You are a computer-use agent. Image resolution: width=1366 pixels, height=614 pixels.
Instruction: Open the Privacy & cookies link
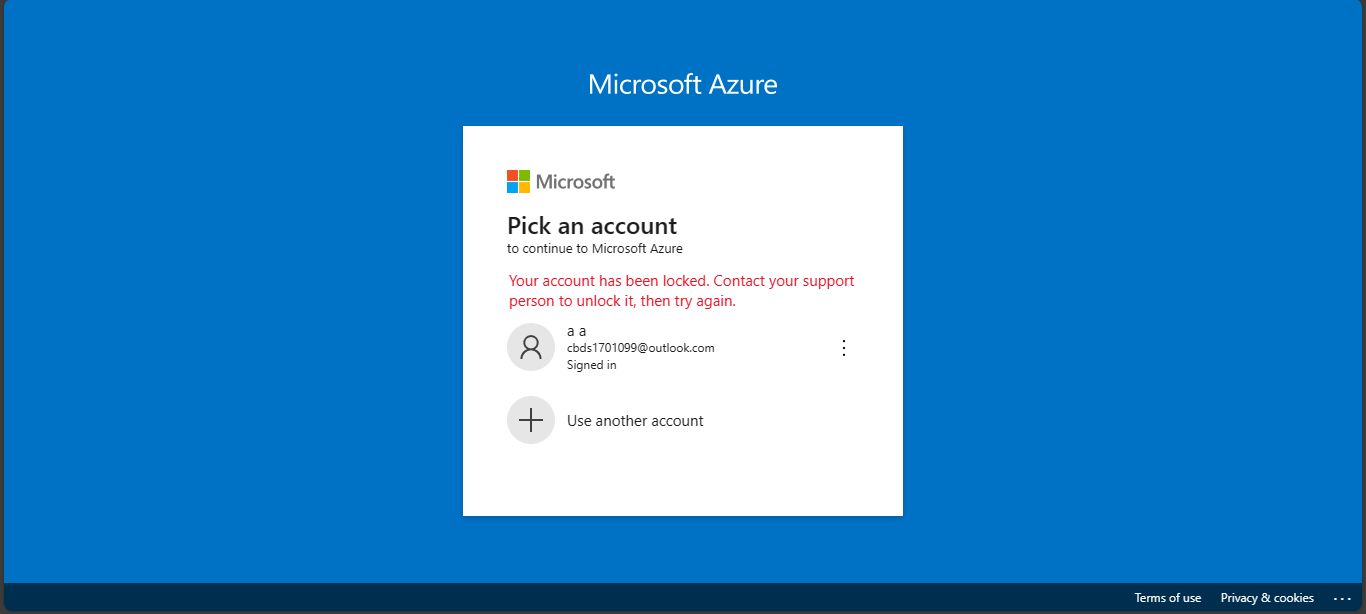[1267, 598]
